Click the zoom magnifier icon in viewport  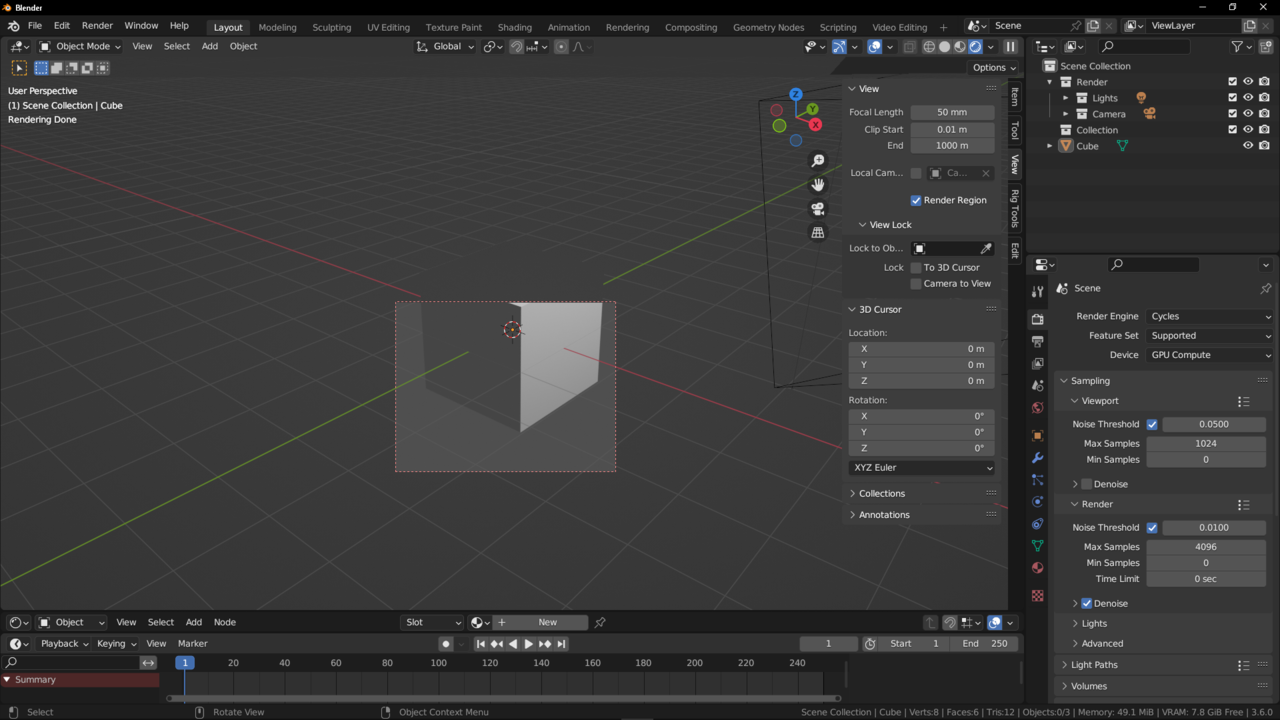pos(818,161)
